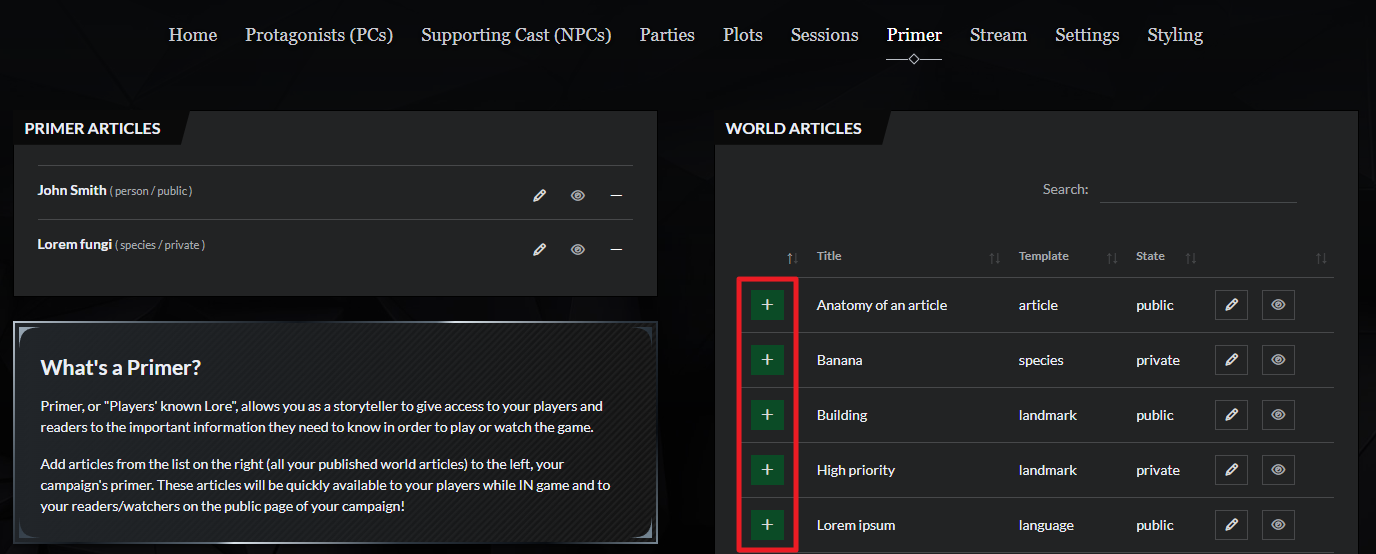
Task: View the Anatomy of an article entry
Action: point(1278,305)
